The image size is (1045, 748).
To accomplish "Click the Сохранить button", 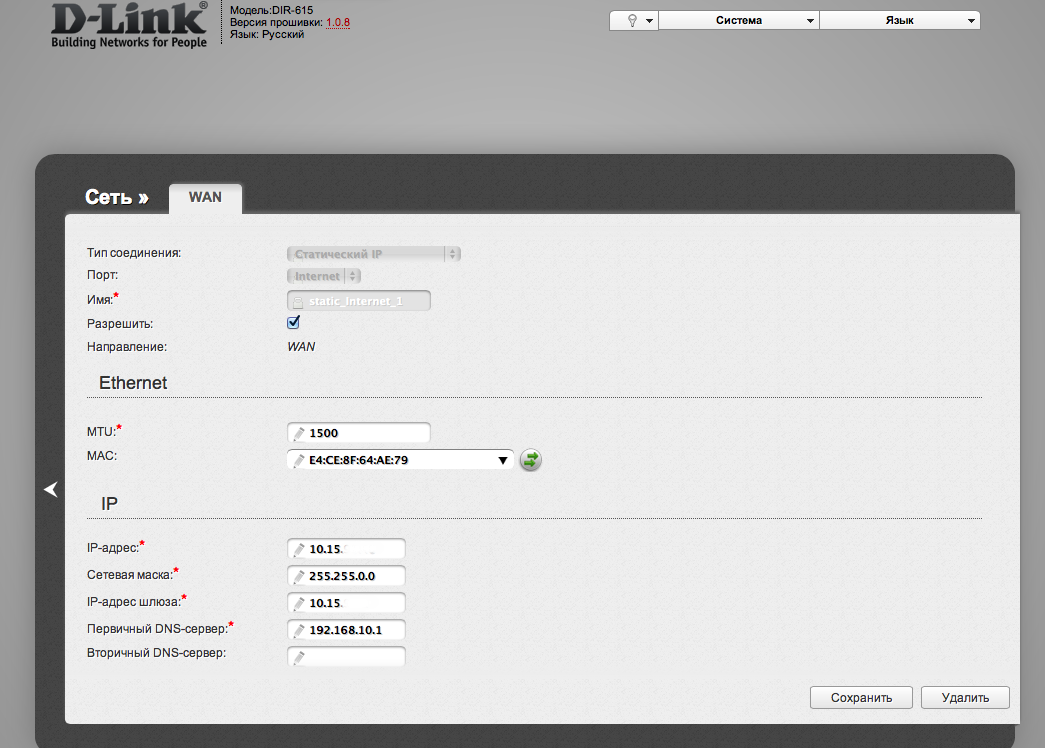I will tap(861, 698).
